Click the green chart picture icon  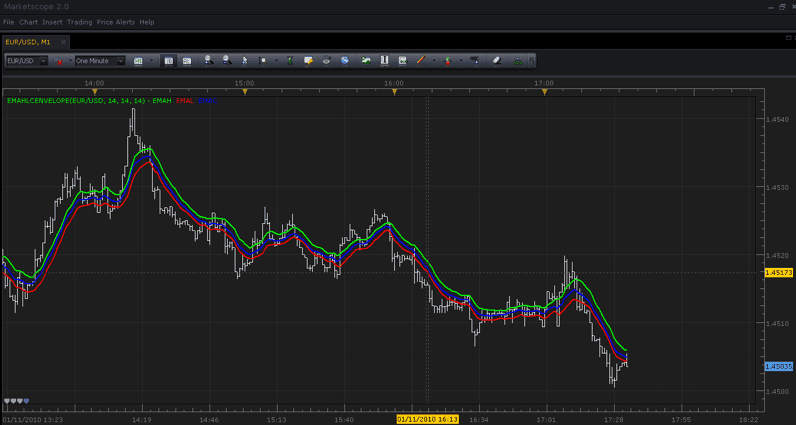pyautogui.click(x=366, y=61)
